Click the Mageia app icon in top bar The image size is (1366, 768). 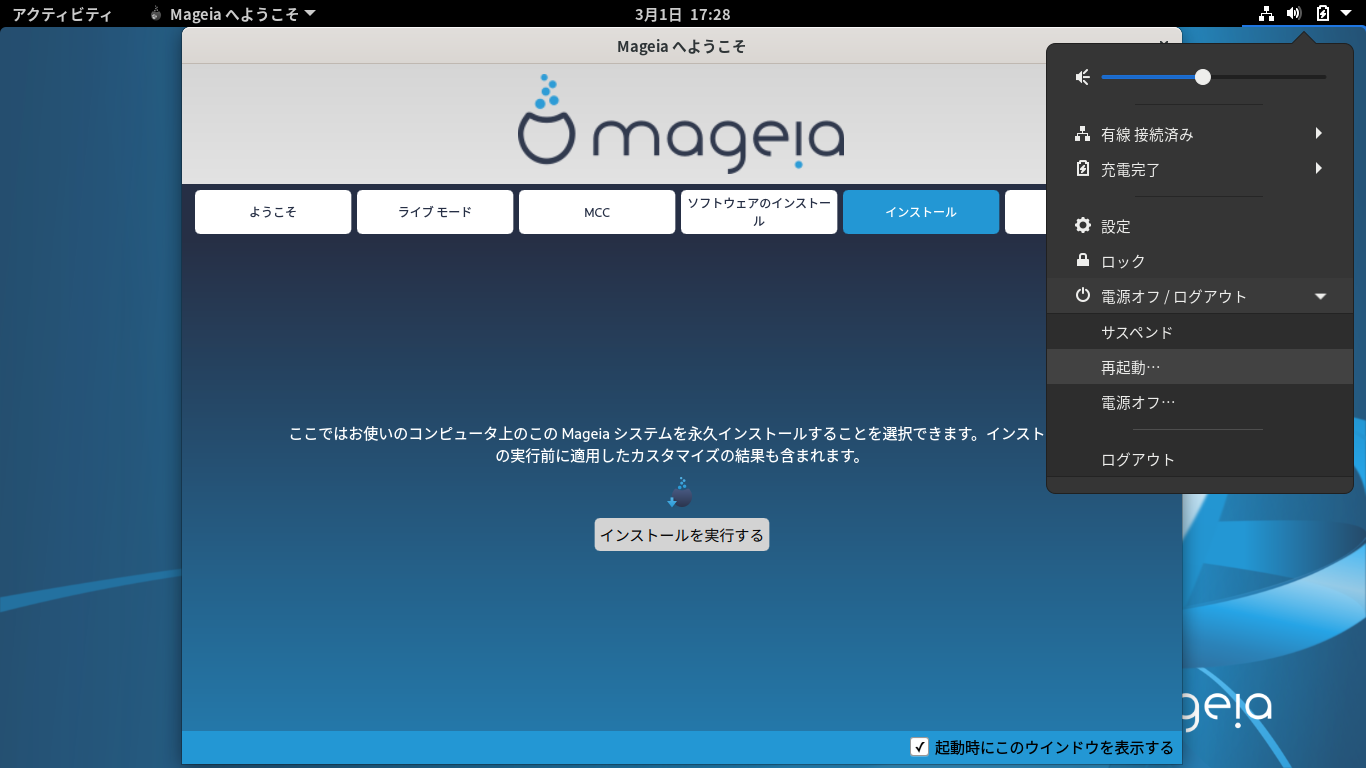pyautogui.click(x=156, y=14)
